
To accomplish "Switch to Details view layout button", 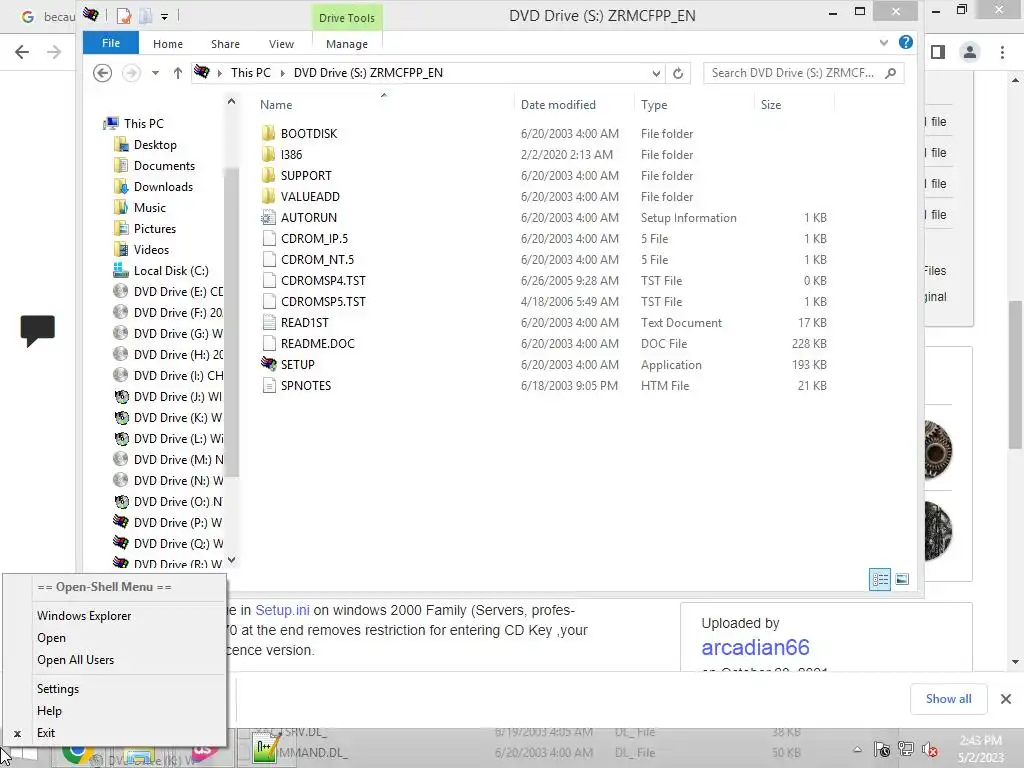I will (880, 579).
